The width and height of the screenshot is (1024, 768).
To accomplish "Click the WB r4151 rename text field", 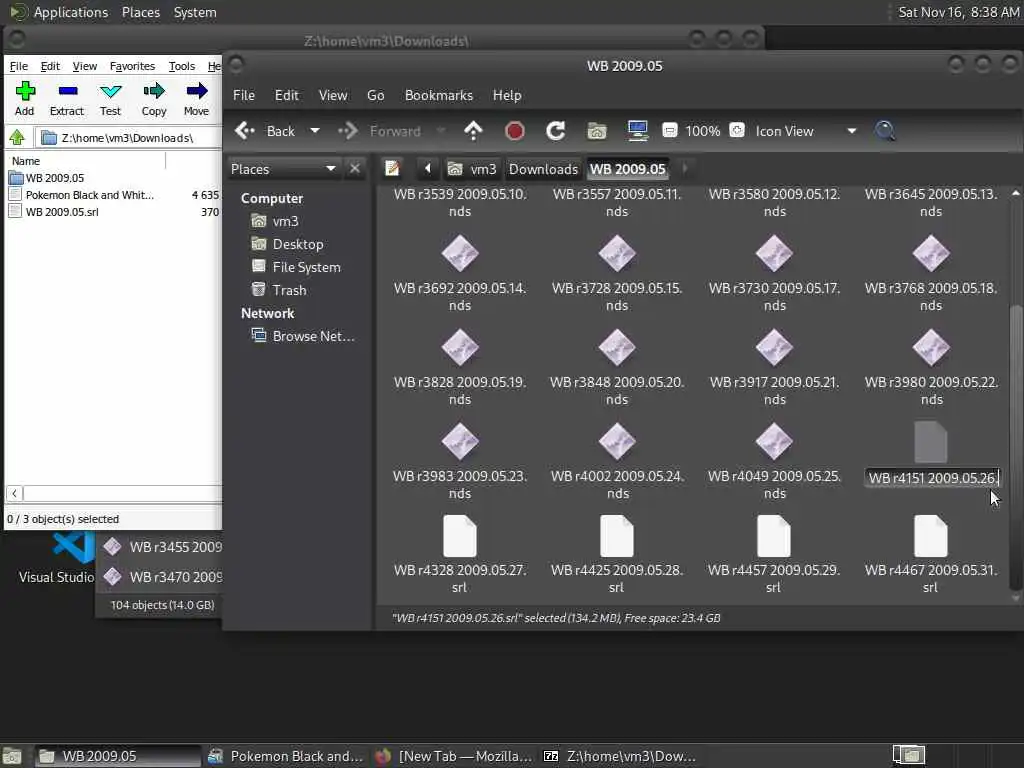I will click(932, 478).
